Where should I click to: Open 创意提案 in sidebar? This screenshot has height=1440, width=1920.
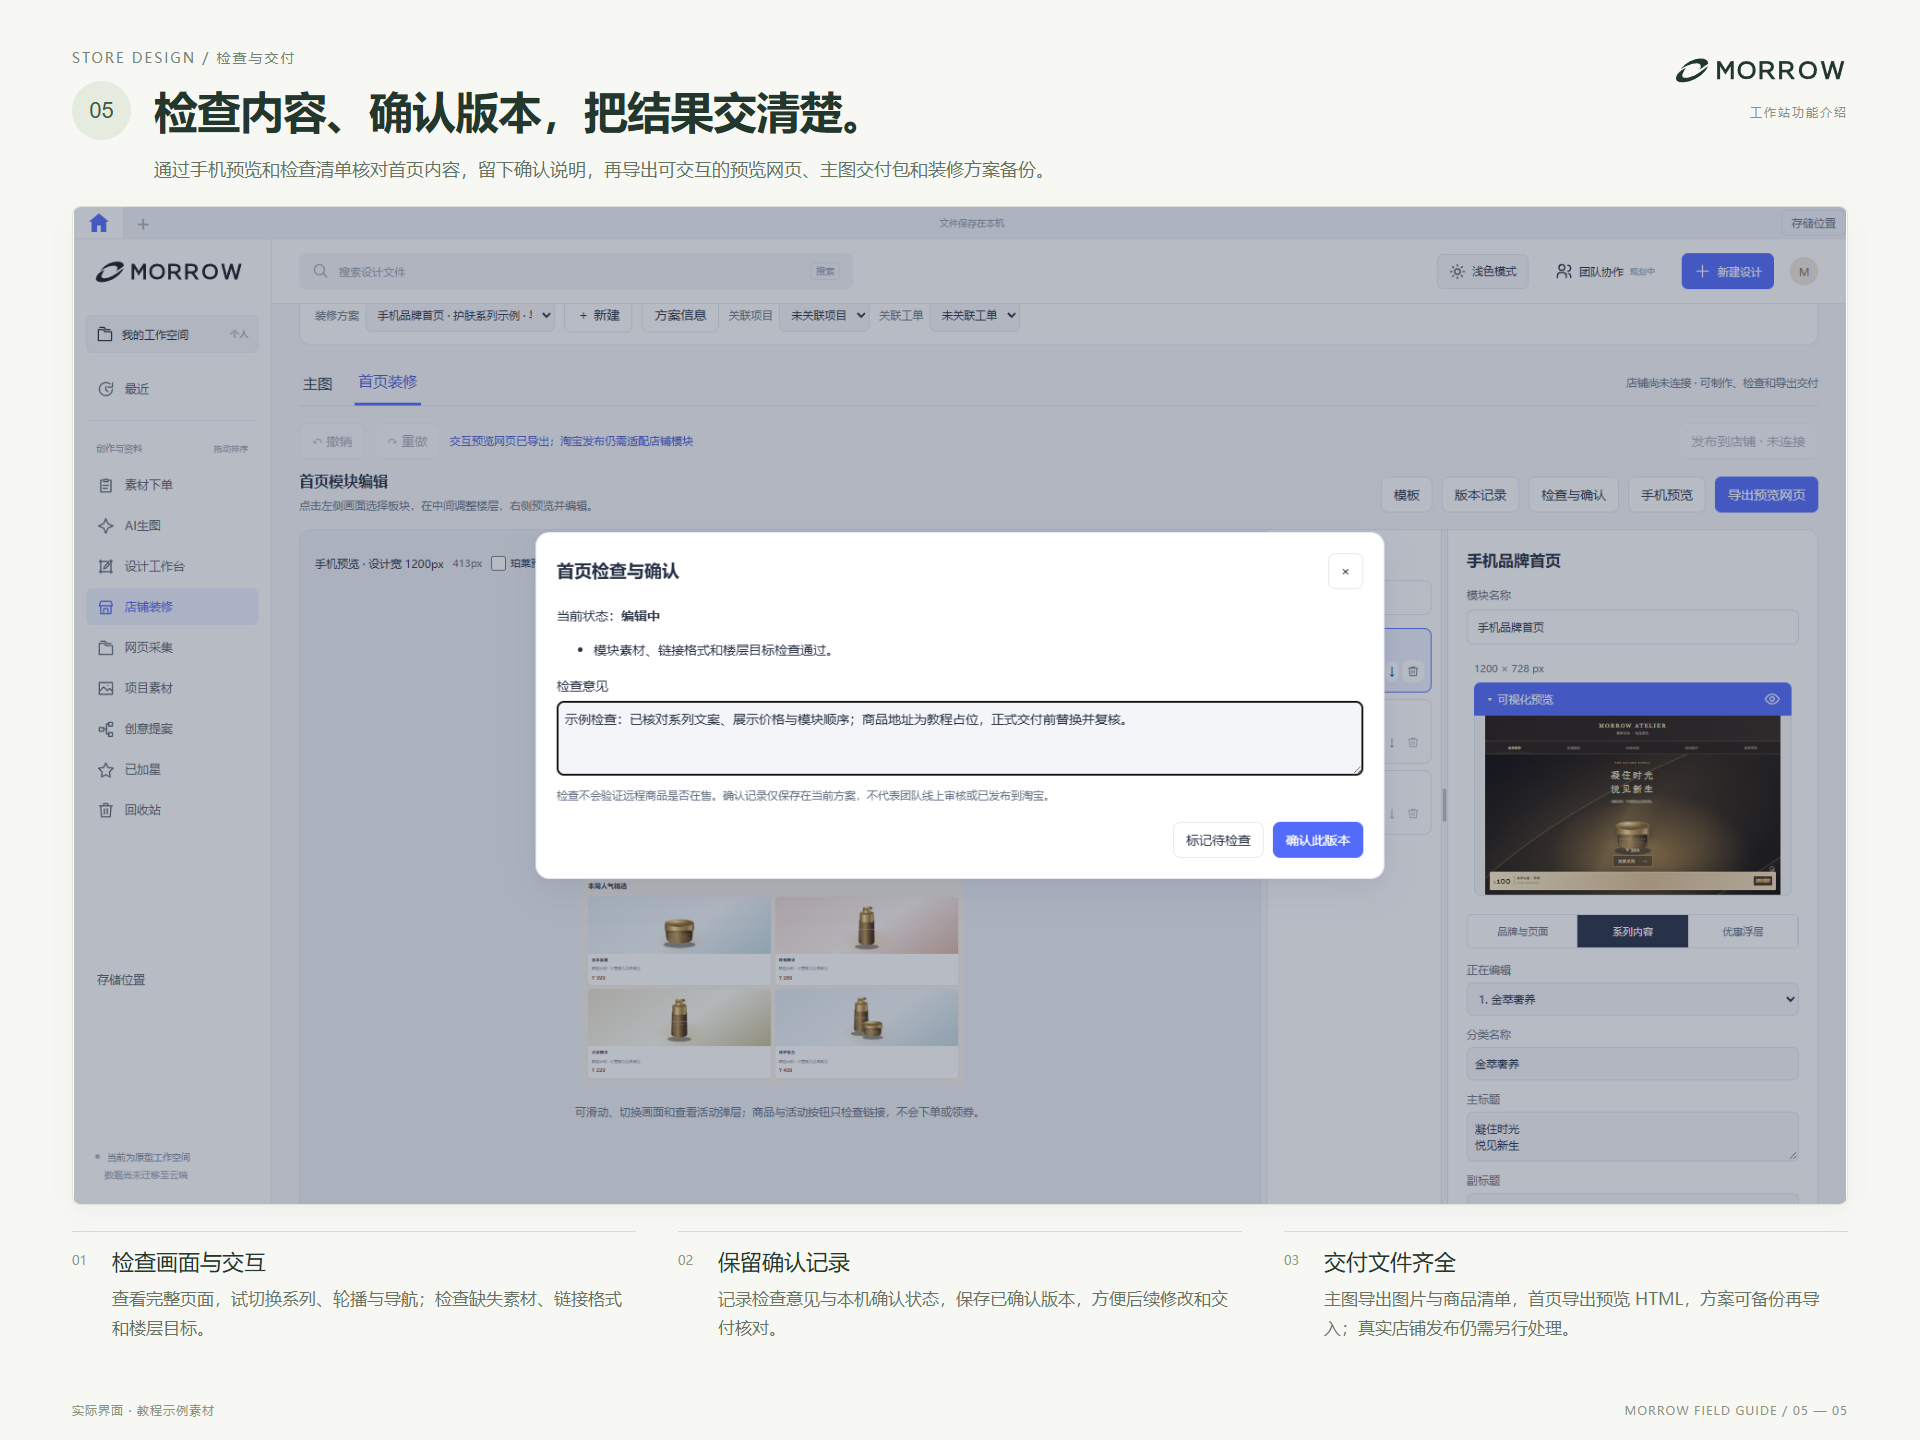(172, 729)
